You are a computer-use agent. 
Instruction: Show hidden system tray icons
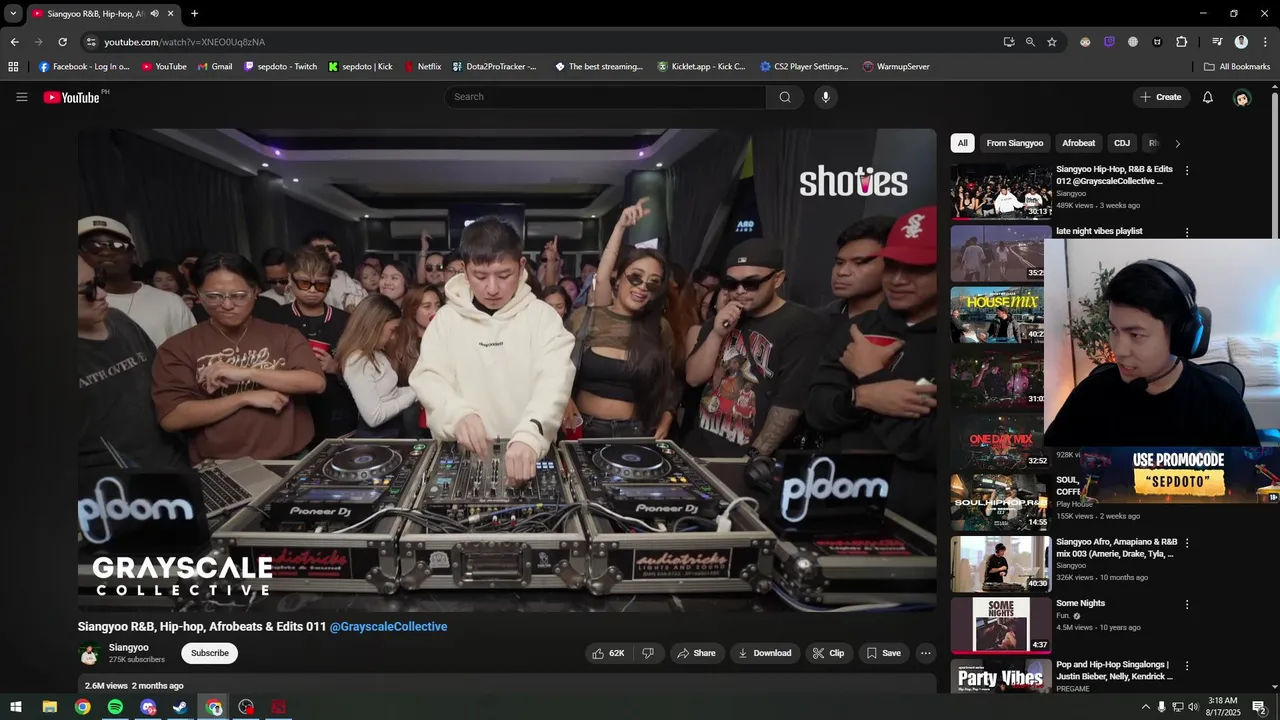pyautogui.click(x=1145, y=707)
